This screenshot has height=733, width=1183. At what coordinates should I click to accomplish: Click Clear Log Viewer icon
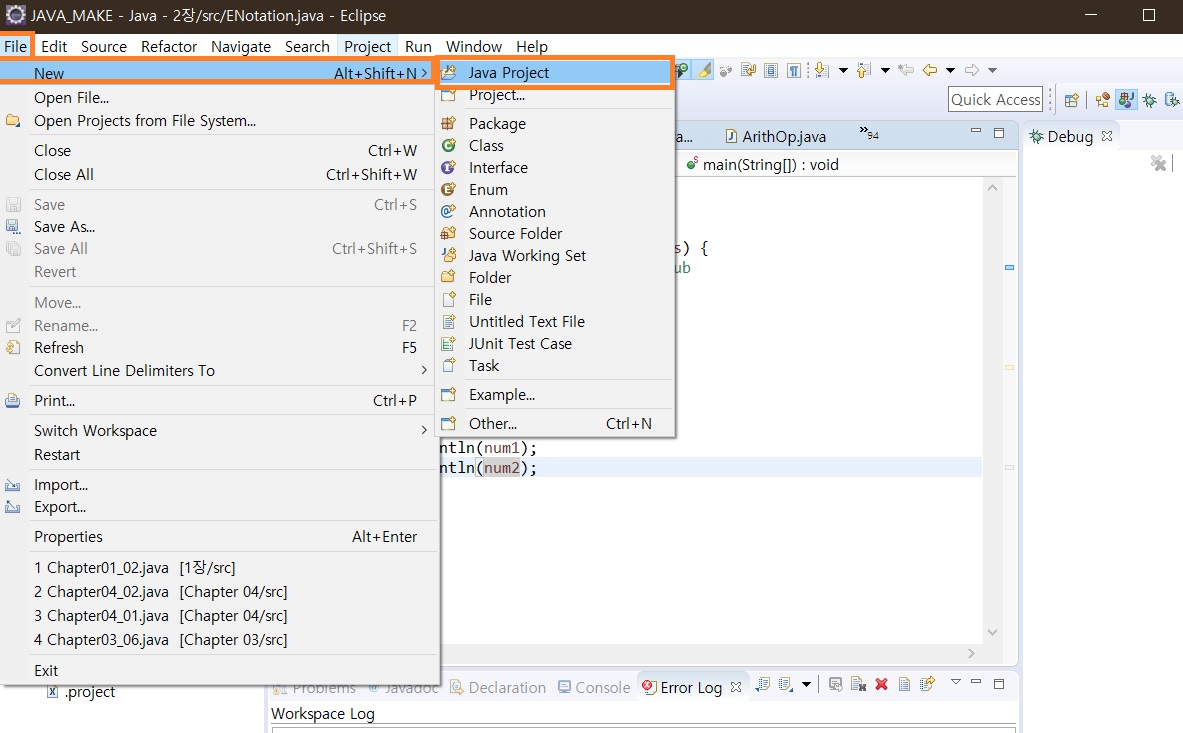858,685
